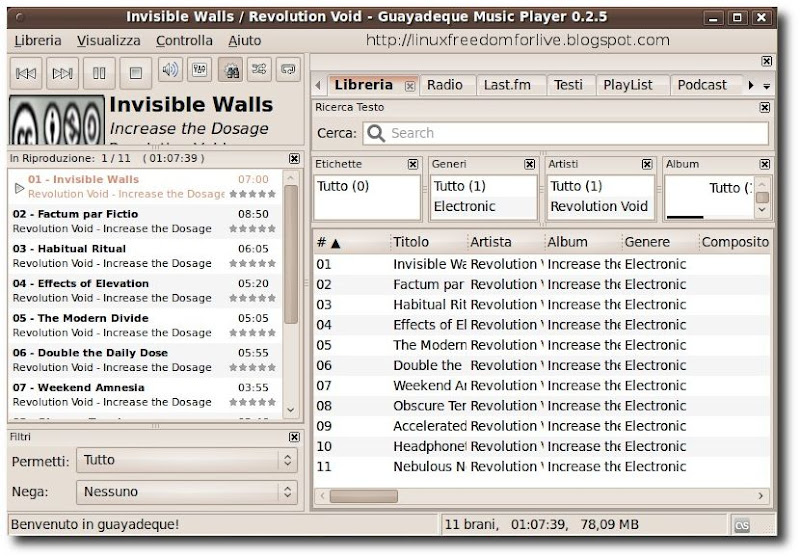
Task: Open the Visualizza menu
Action: [x=108, y=41]
